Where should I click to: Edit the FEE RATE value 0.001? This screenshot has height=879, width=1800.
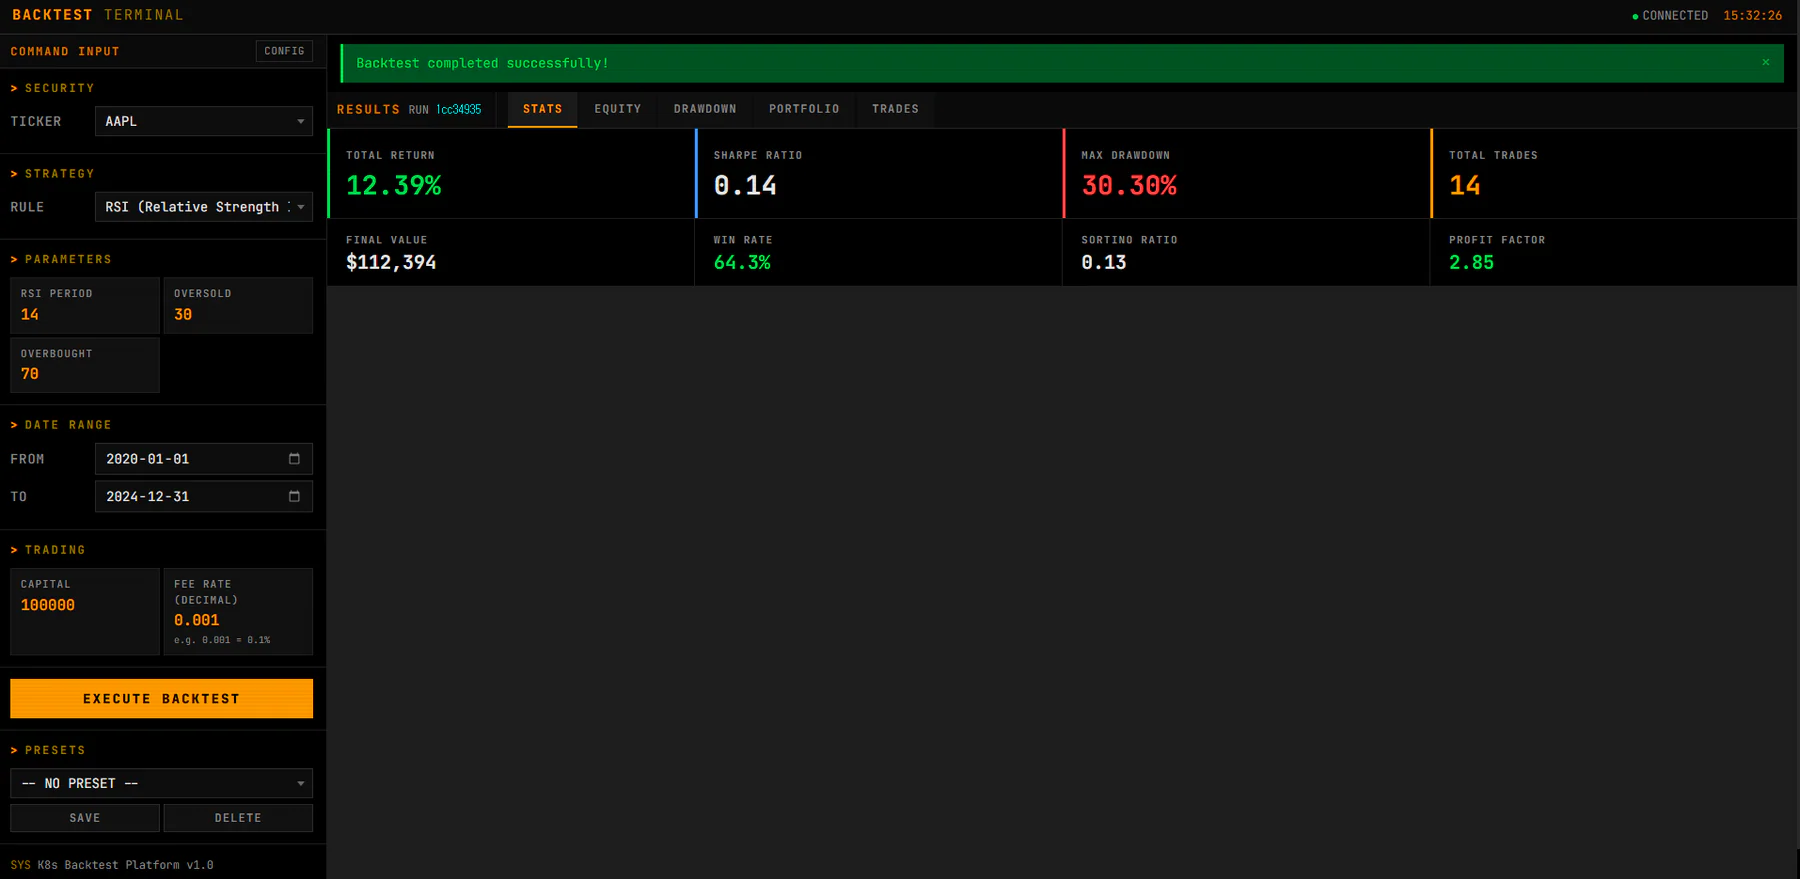click(x=238, y=620)
